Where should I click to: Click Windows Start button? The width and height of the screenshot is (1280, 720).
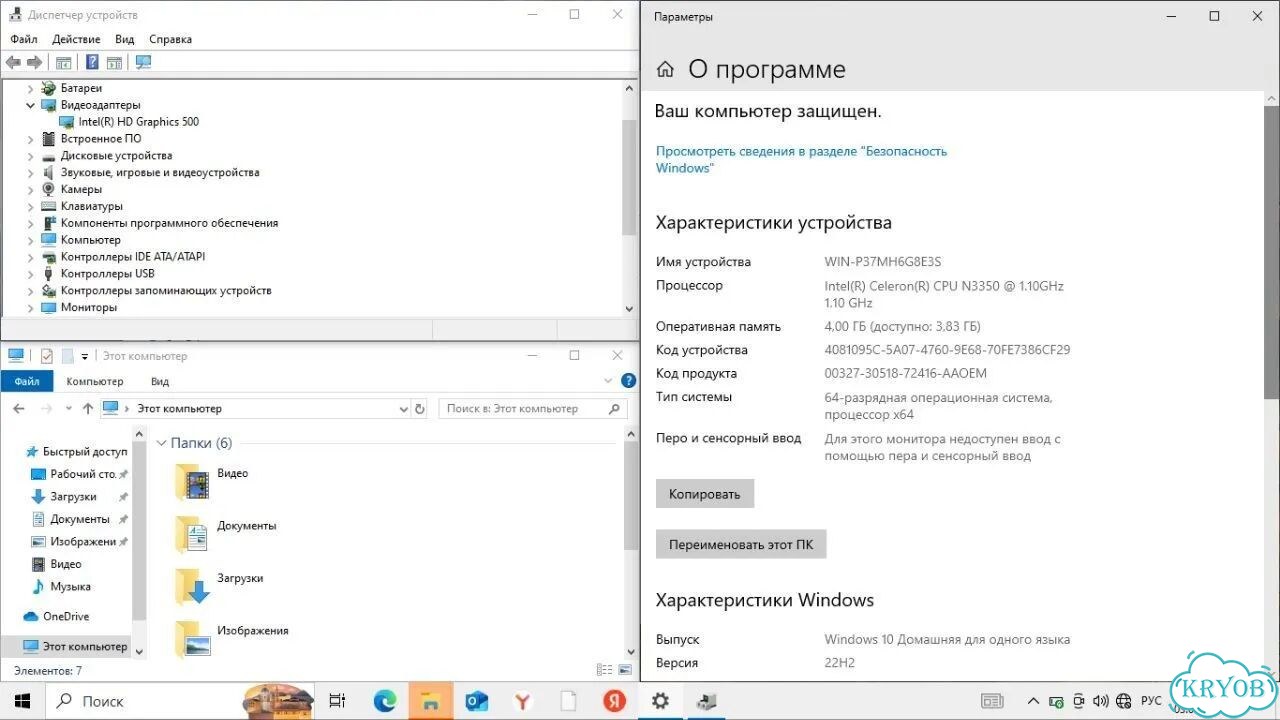pos(22,701)
